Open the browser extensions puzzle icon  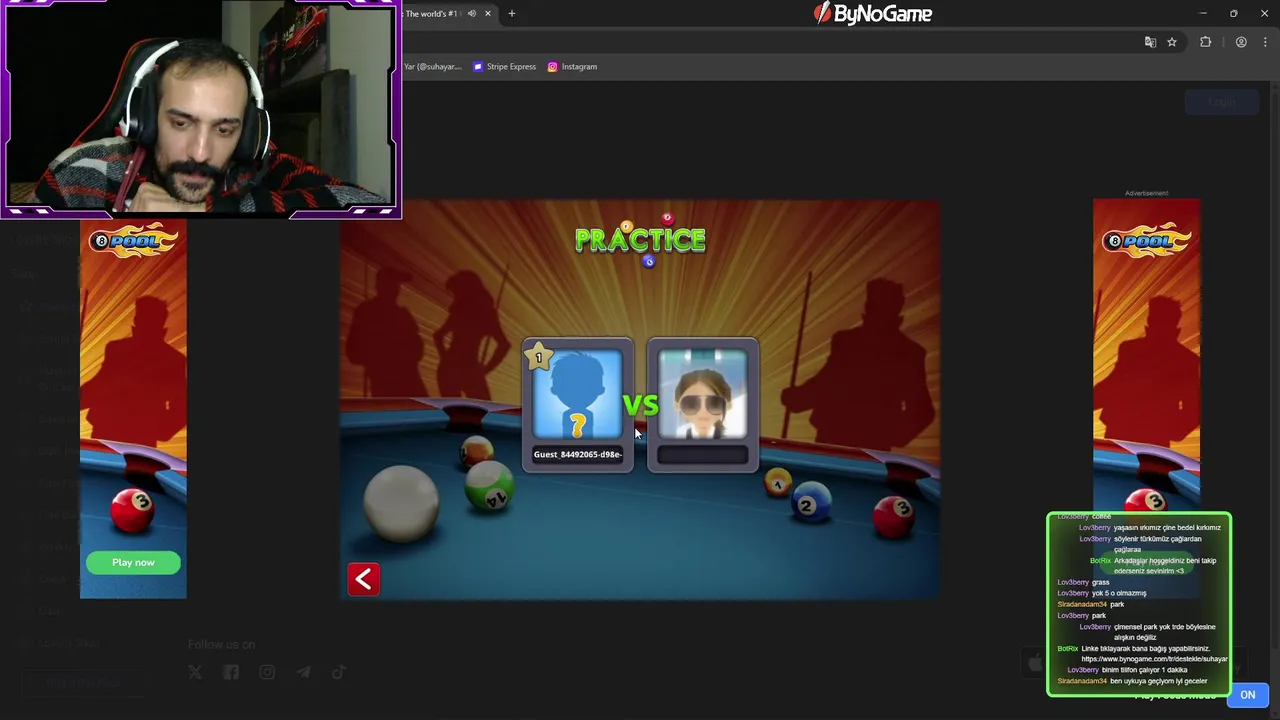(1205, 42)
